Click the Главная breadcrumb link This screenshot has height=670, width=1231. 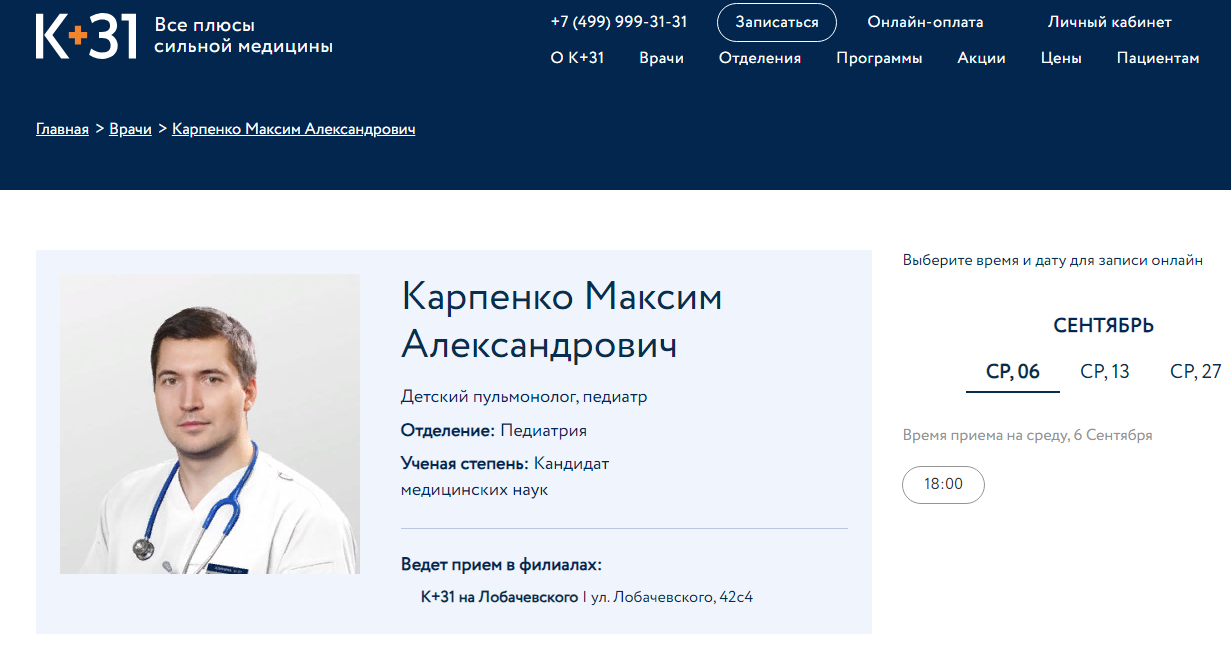coord(62,129)
